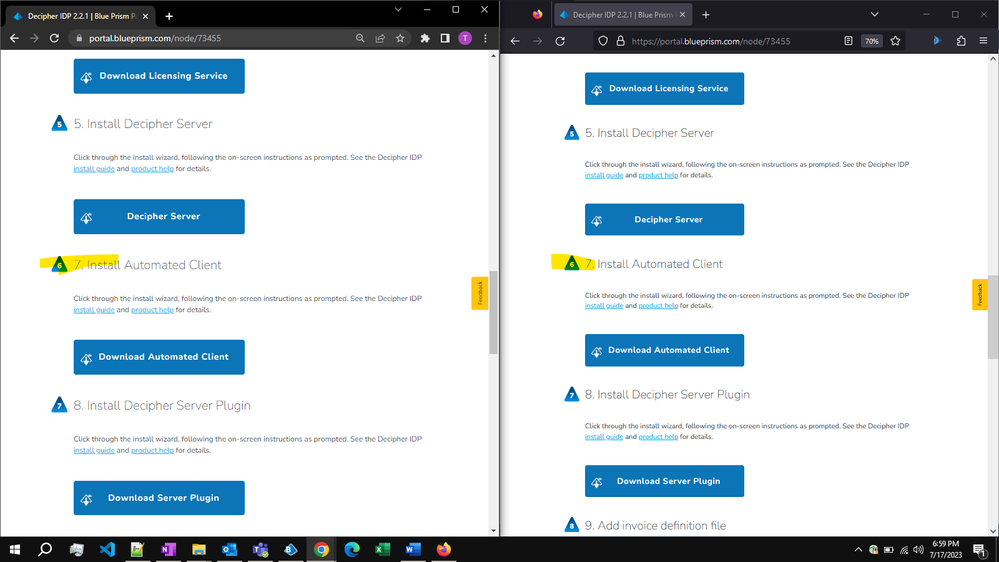Close Decipher IDP tab in Firefox
The width and height of the screenshot is (999, 562).
pos(682,15)
